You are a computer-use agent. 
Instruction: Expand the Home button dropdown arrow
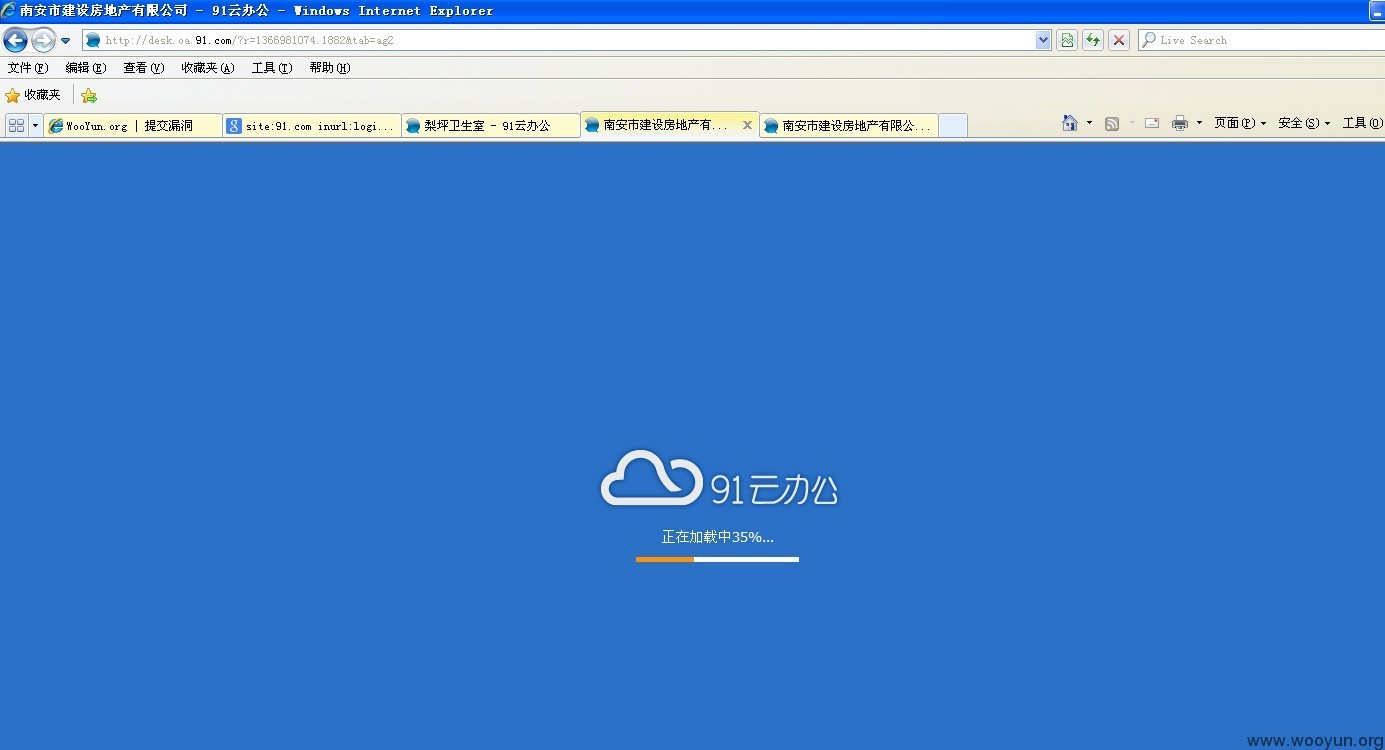(1089, 123)
